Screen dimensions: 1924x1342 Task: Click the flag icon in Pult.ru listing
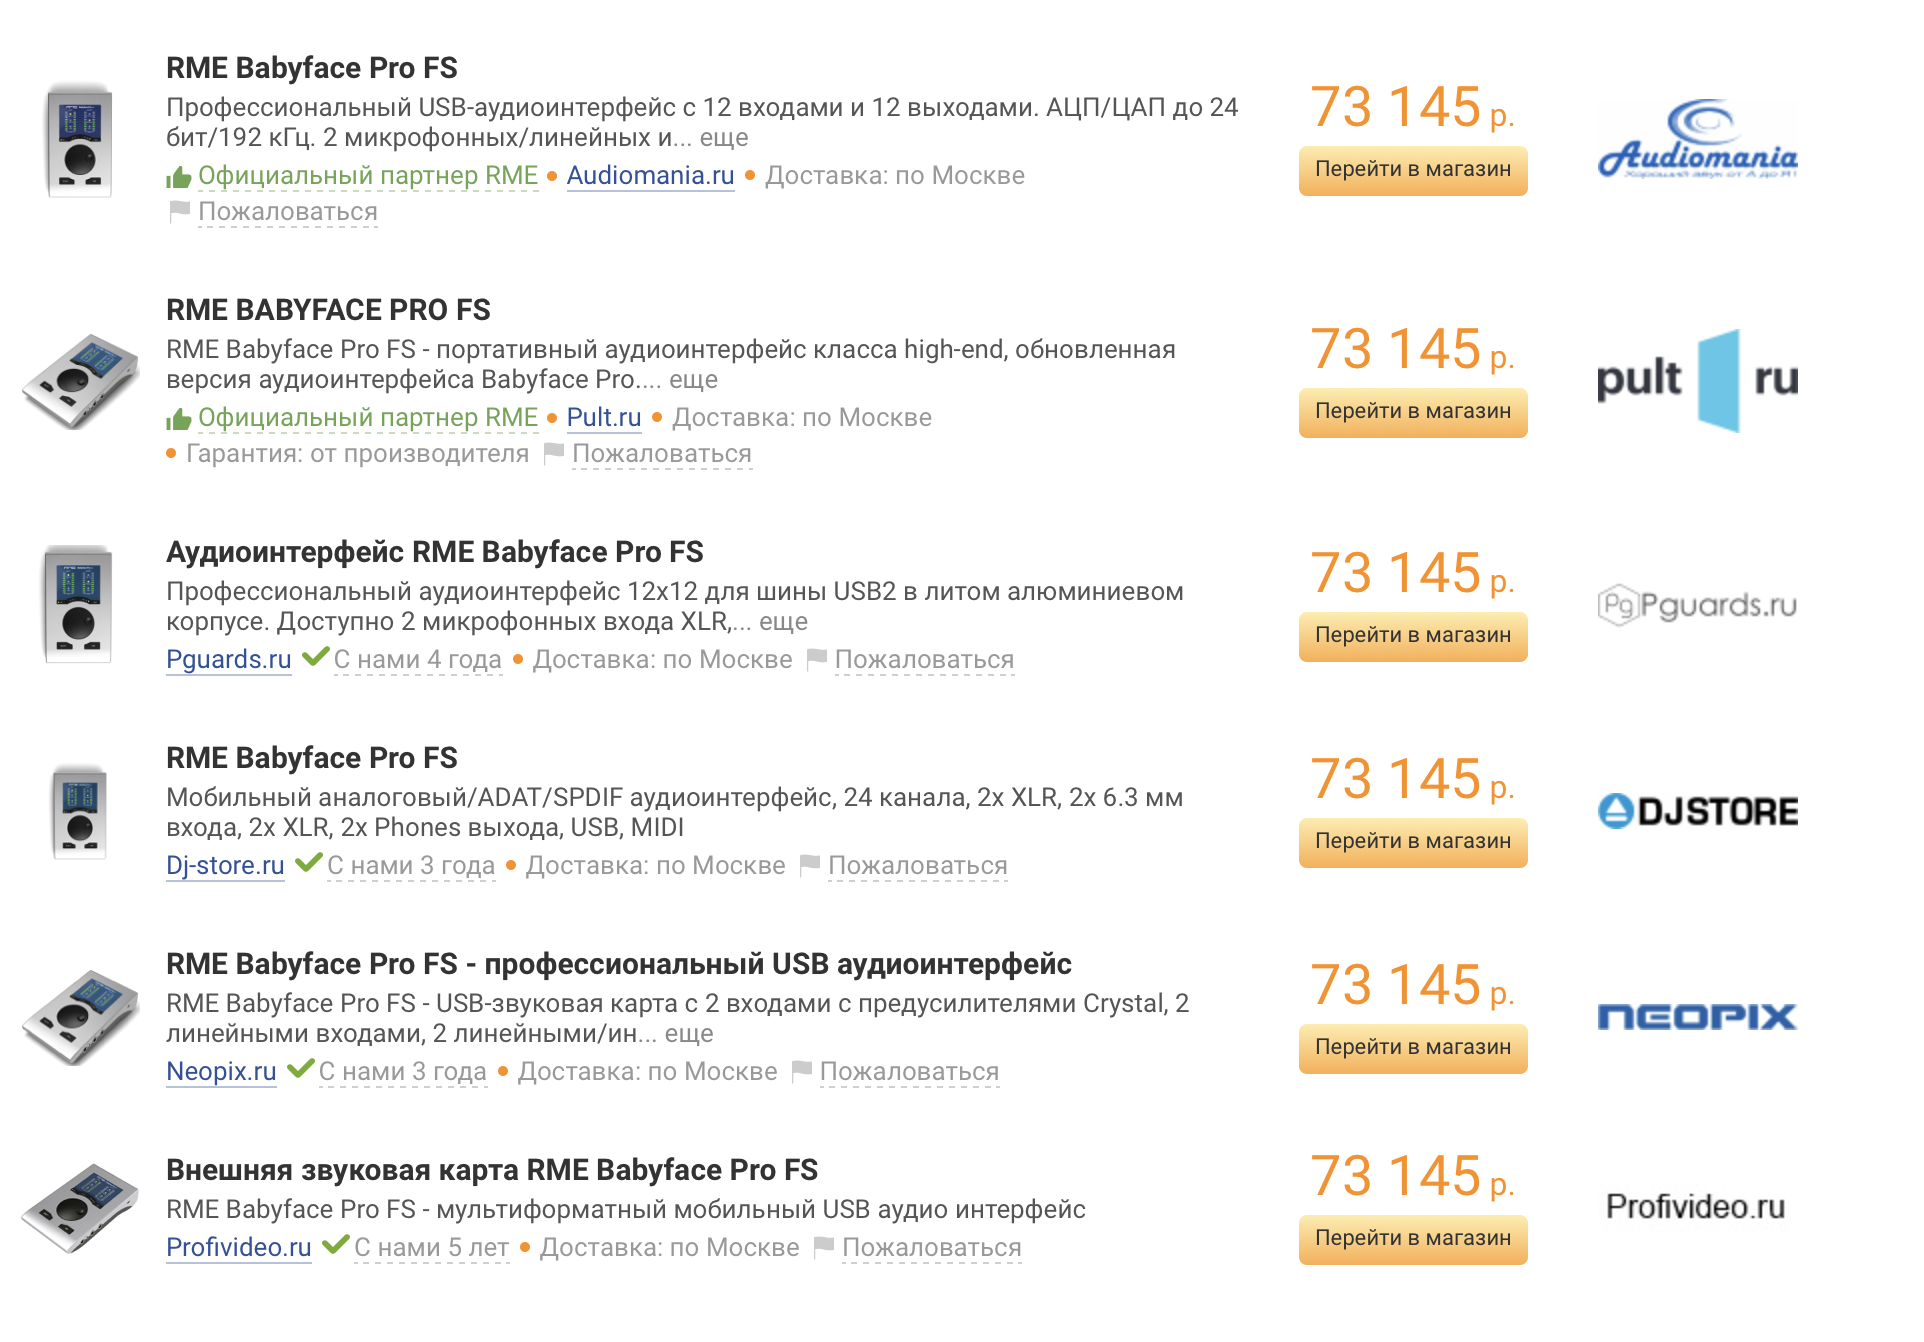554,454
